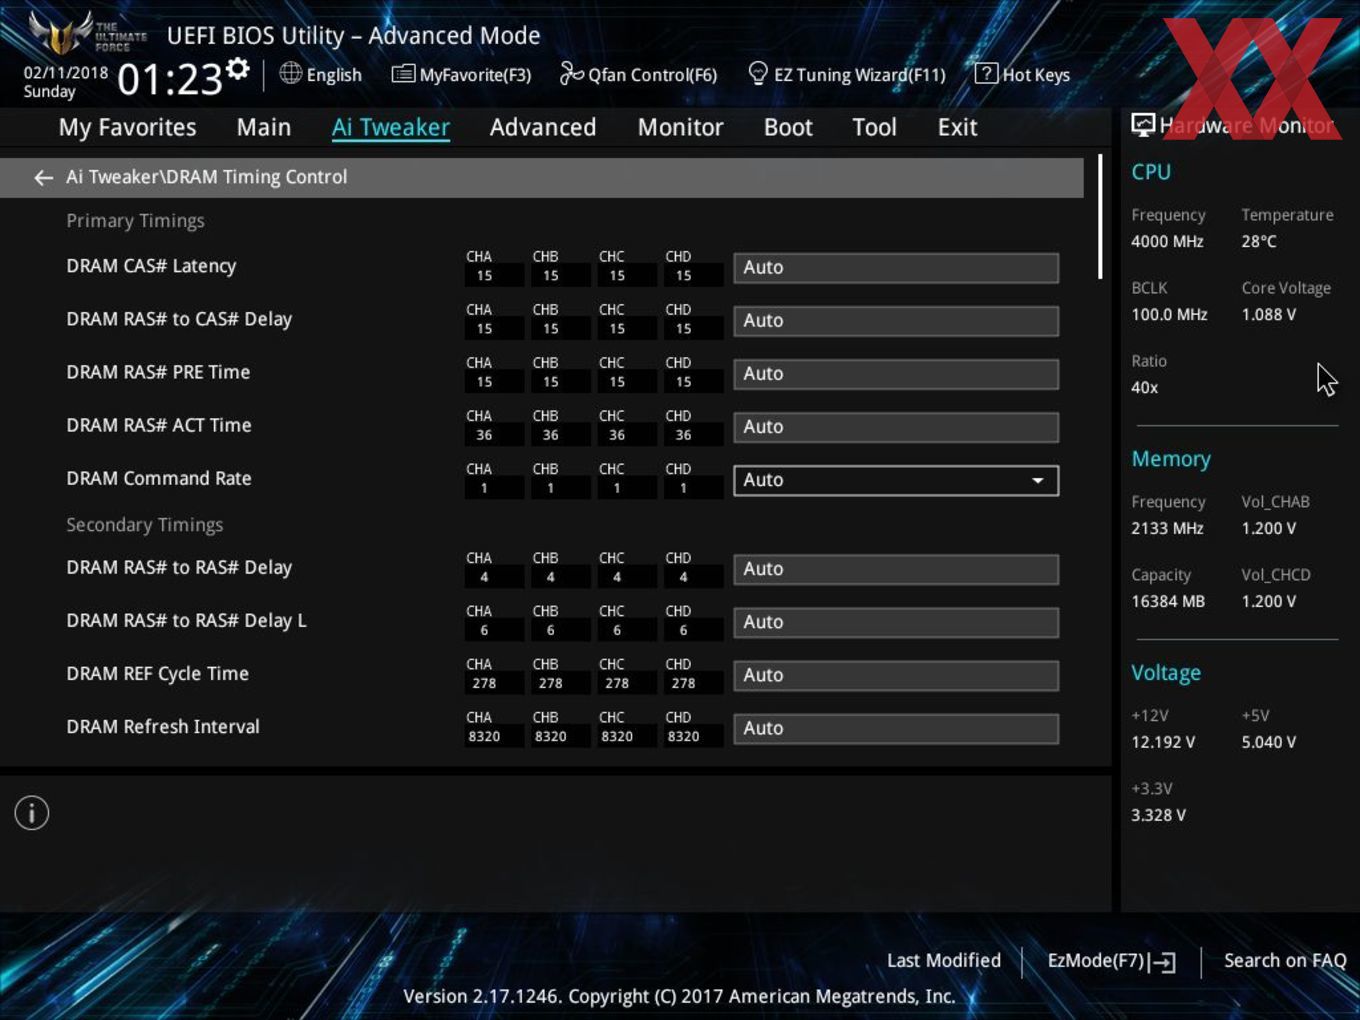Click DRAM RAS# to RAS# Delay Auto field
Image resolution: width=1360 pixels, height=1020 pixels.
click(896, 569)
